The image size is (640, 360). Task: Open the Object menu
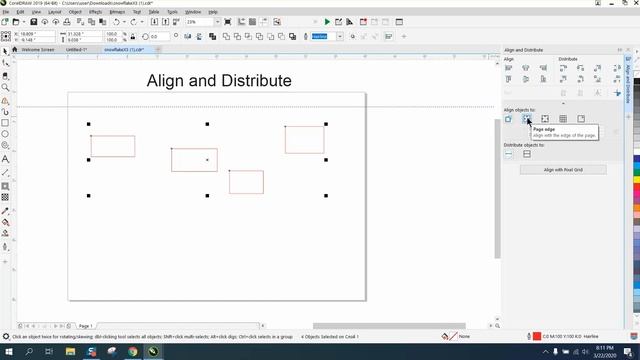tap(75, 12)
